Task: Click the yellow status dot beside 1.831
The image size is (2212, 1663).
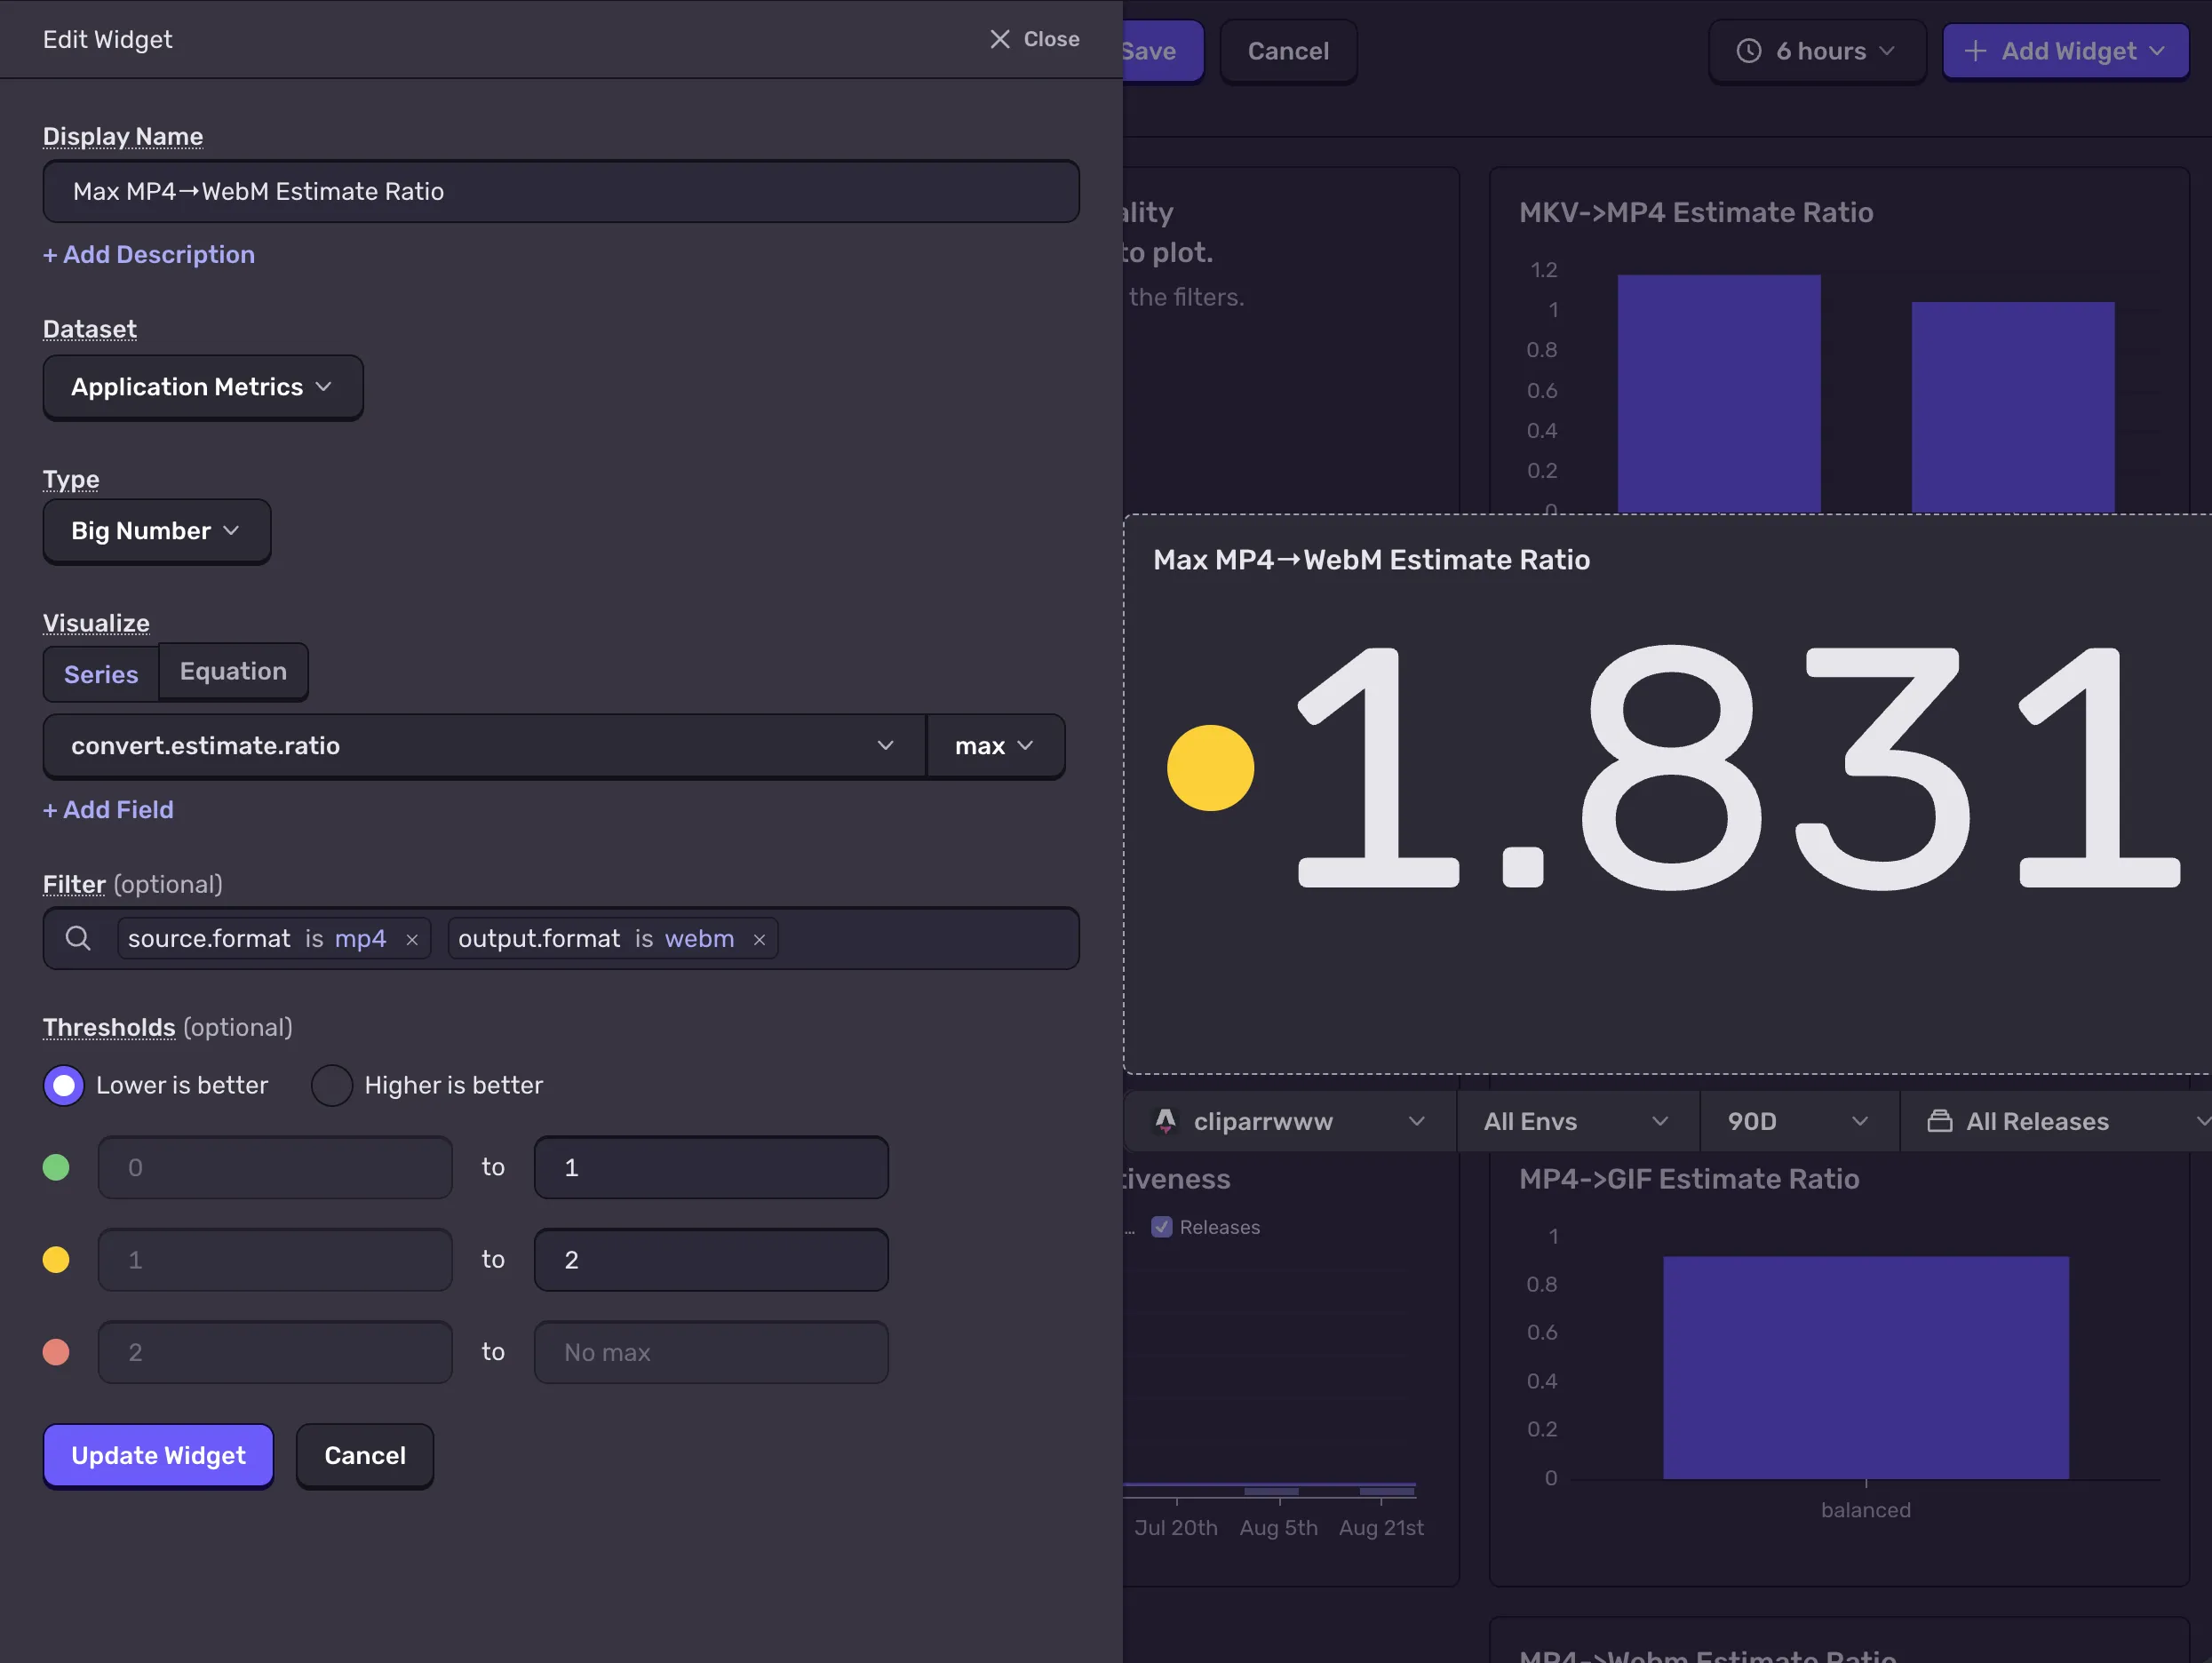Action: click(1210, 768)
